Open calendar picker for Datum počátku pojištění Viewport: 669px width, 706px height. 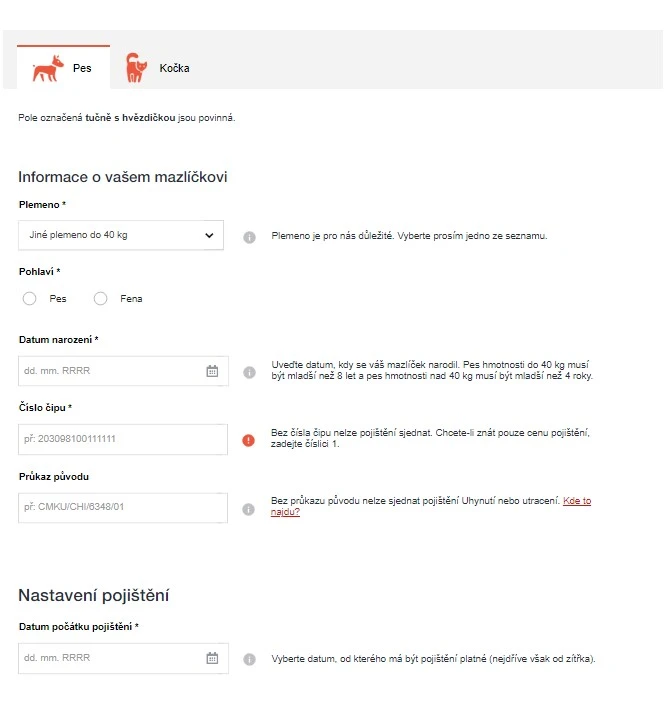(x=212, y=658)
